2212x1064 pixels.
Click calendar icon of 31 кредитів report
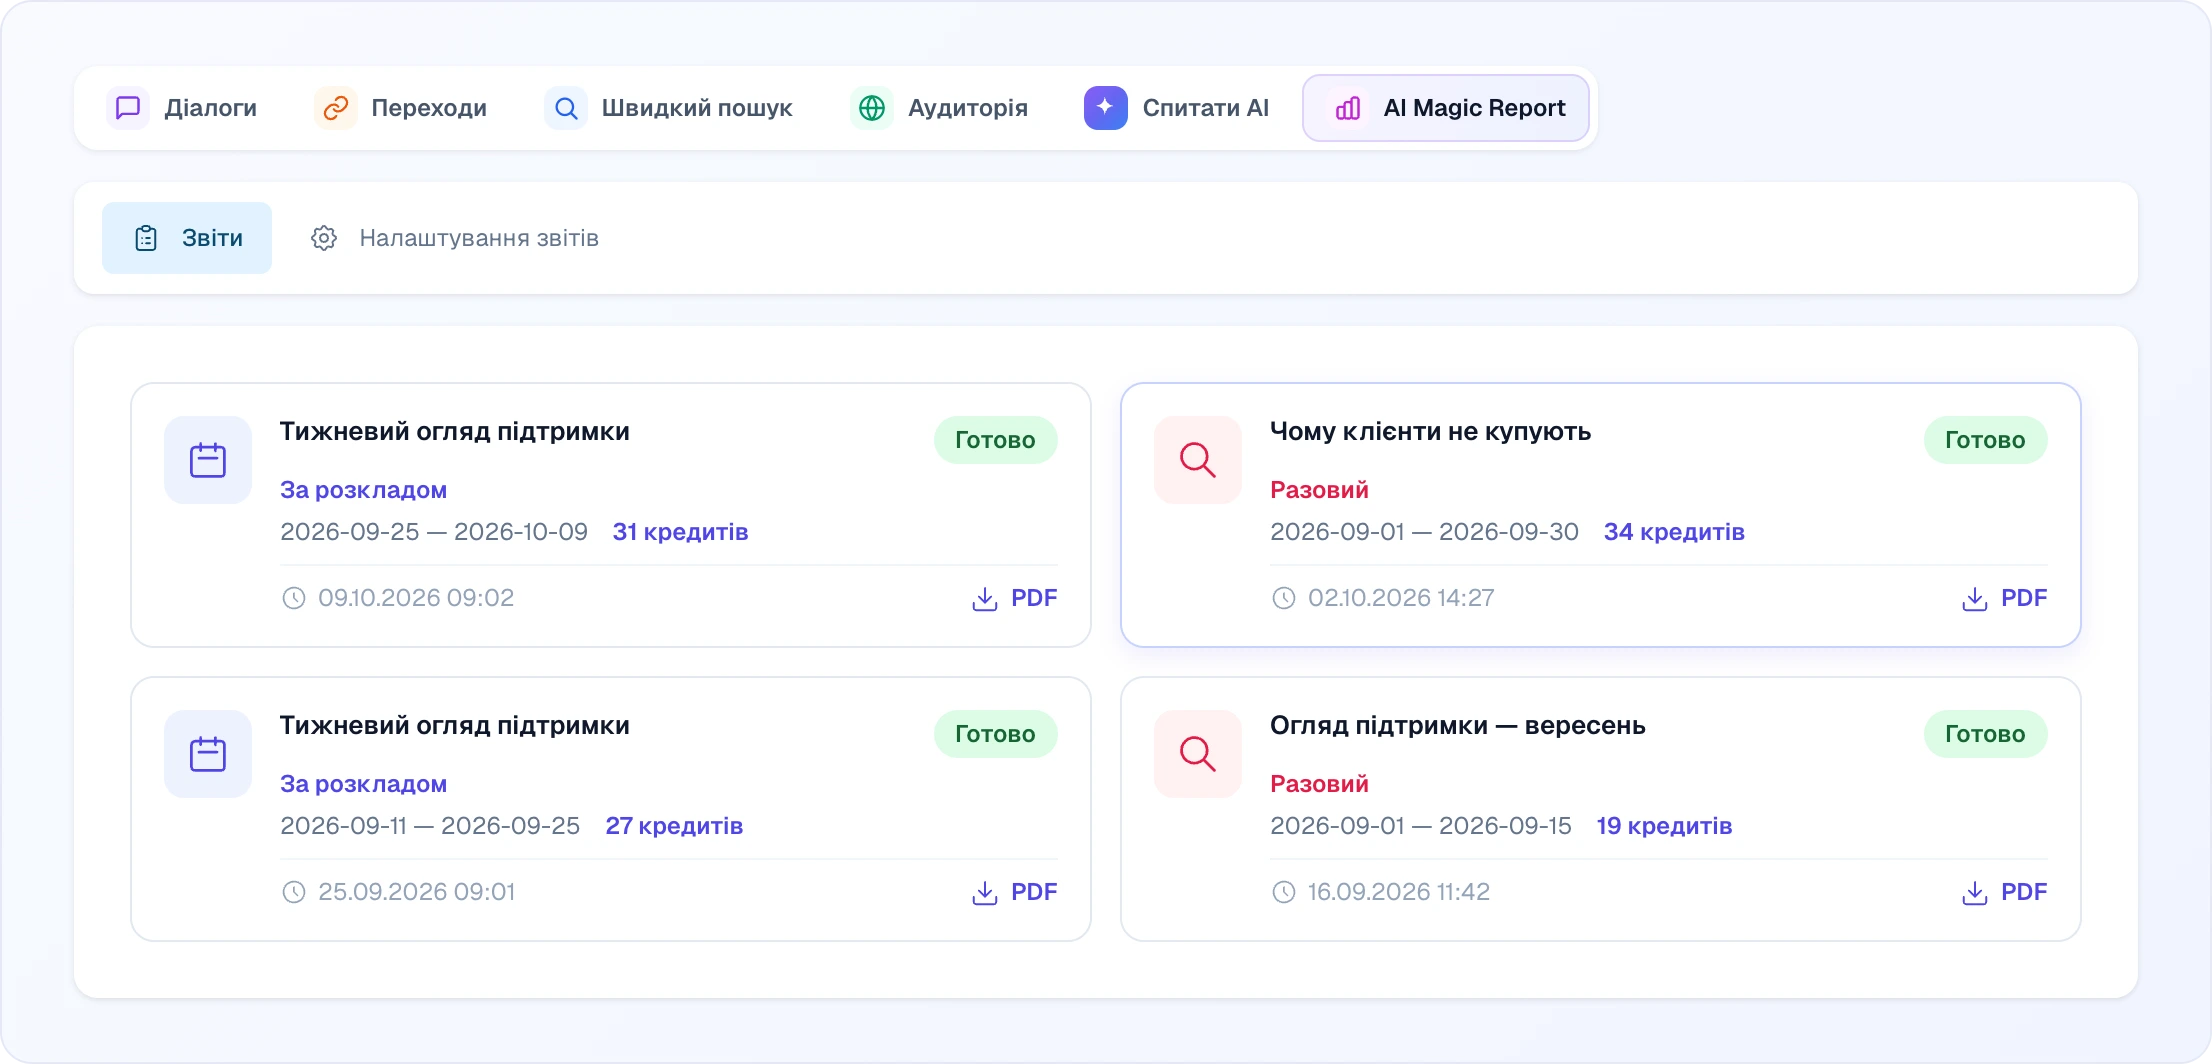coord(208,460)
